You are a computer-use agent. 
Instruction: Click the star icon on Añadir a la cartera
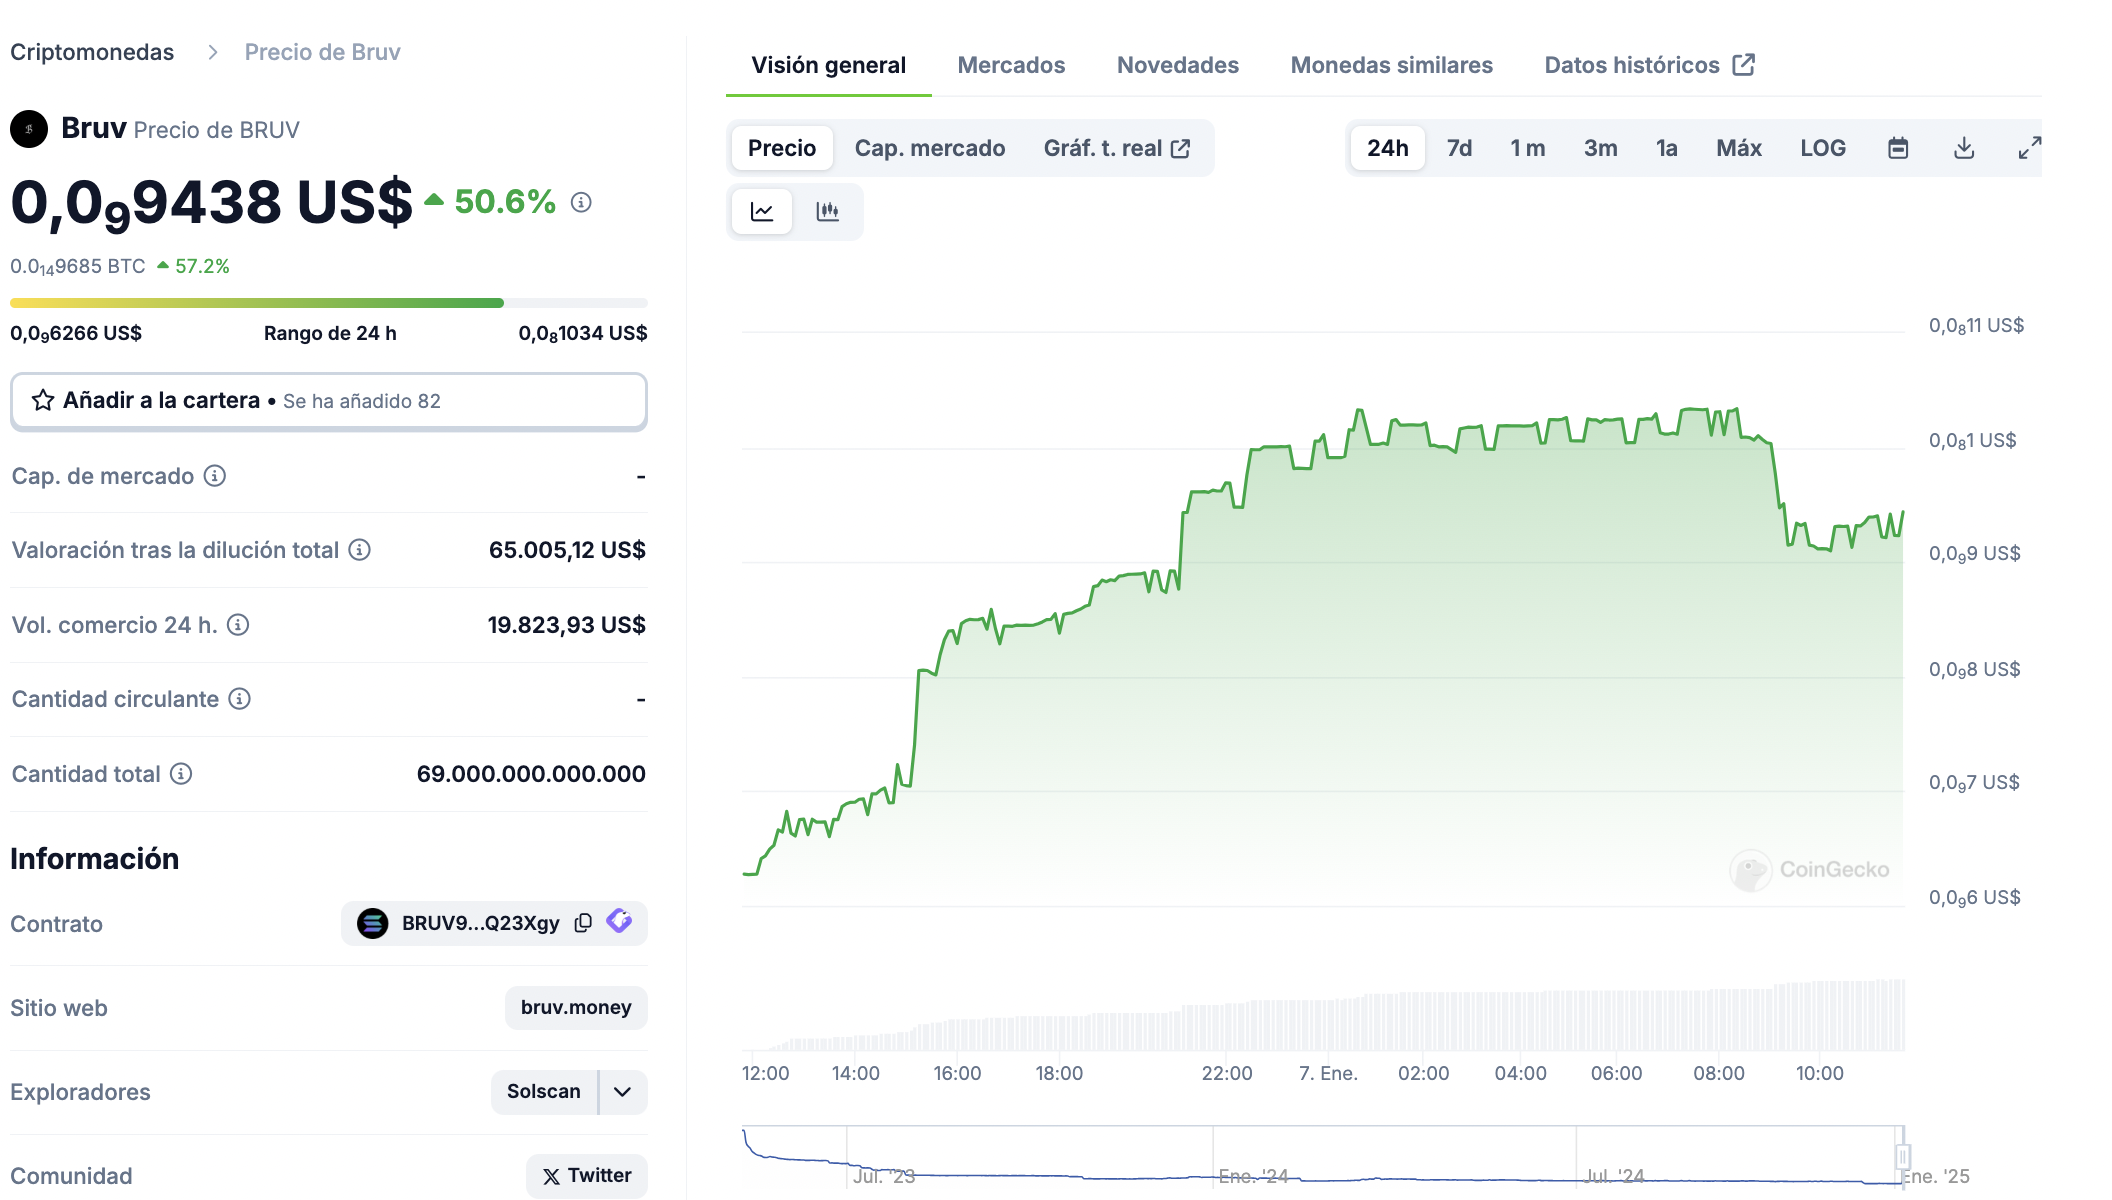[43, 401]
